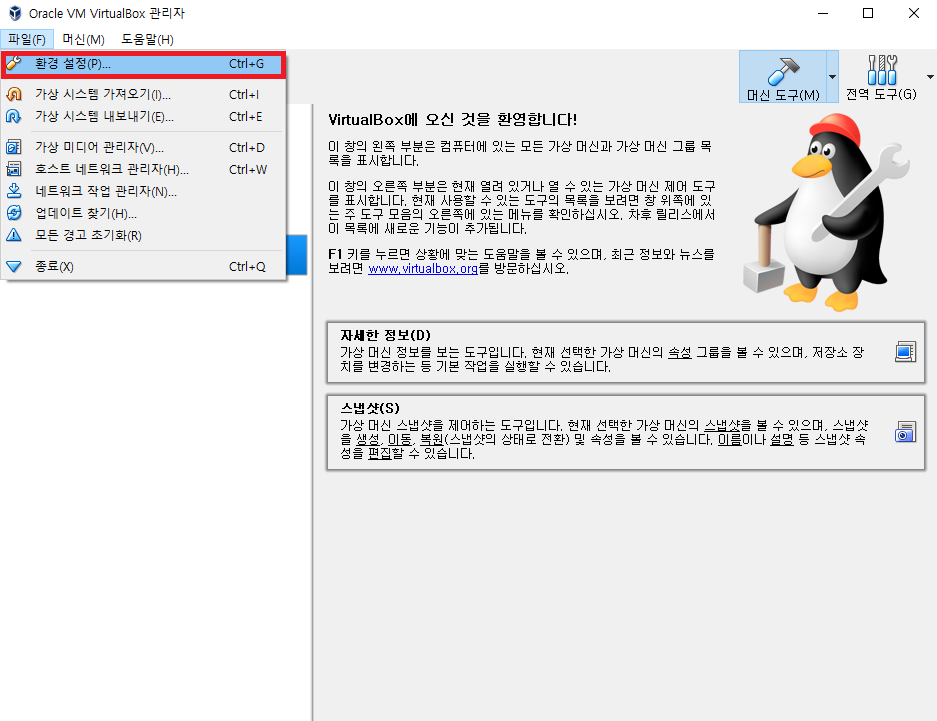The height and width of the screenshot is (721, 937).
Task: Follow the 편집 link in 스냅샷 description
Action: point(379,453)
